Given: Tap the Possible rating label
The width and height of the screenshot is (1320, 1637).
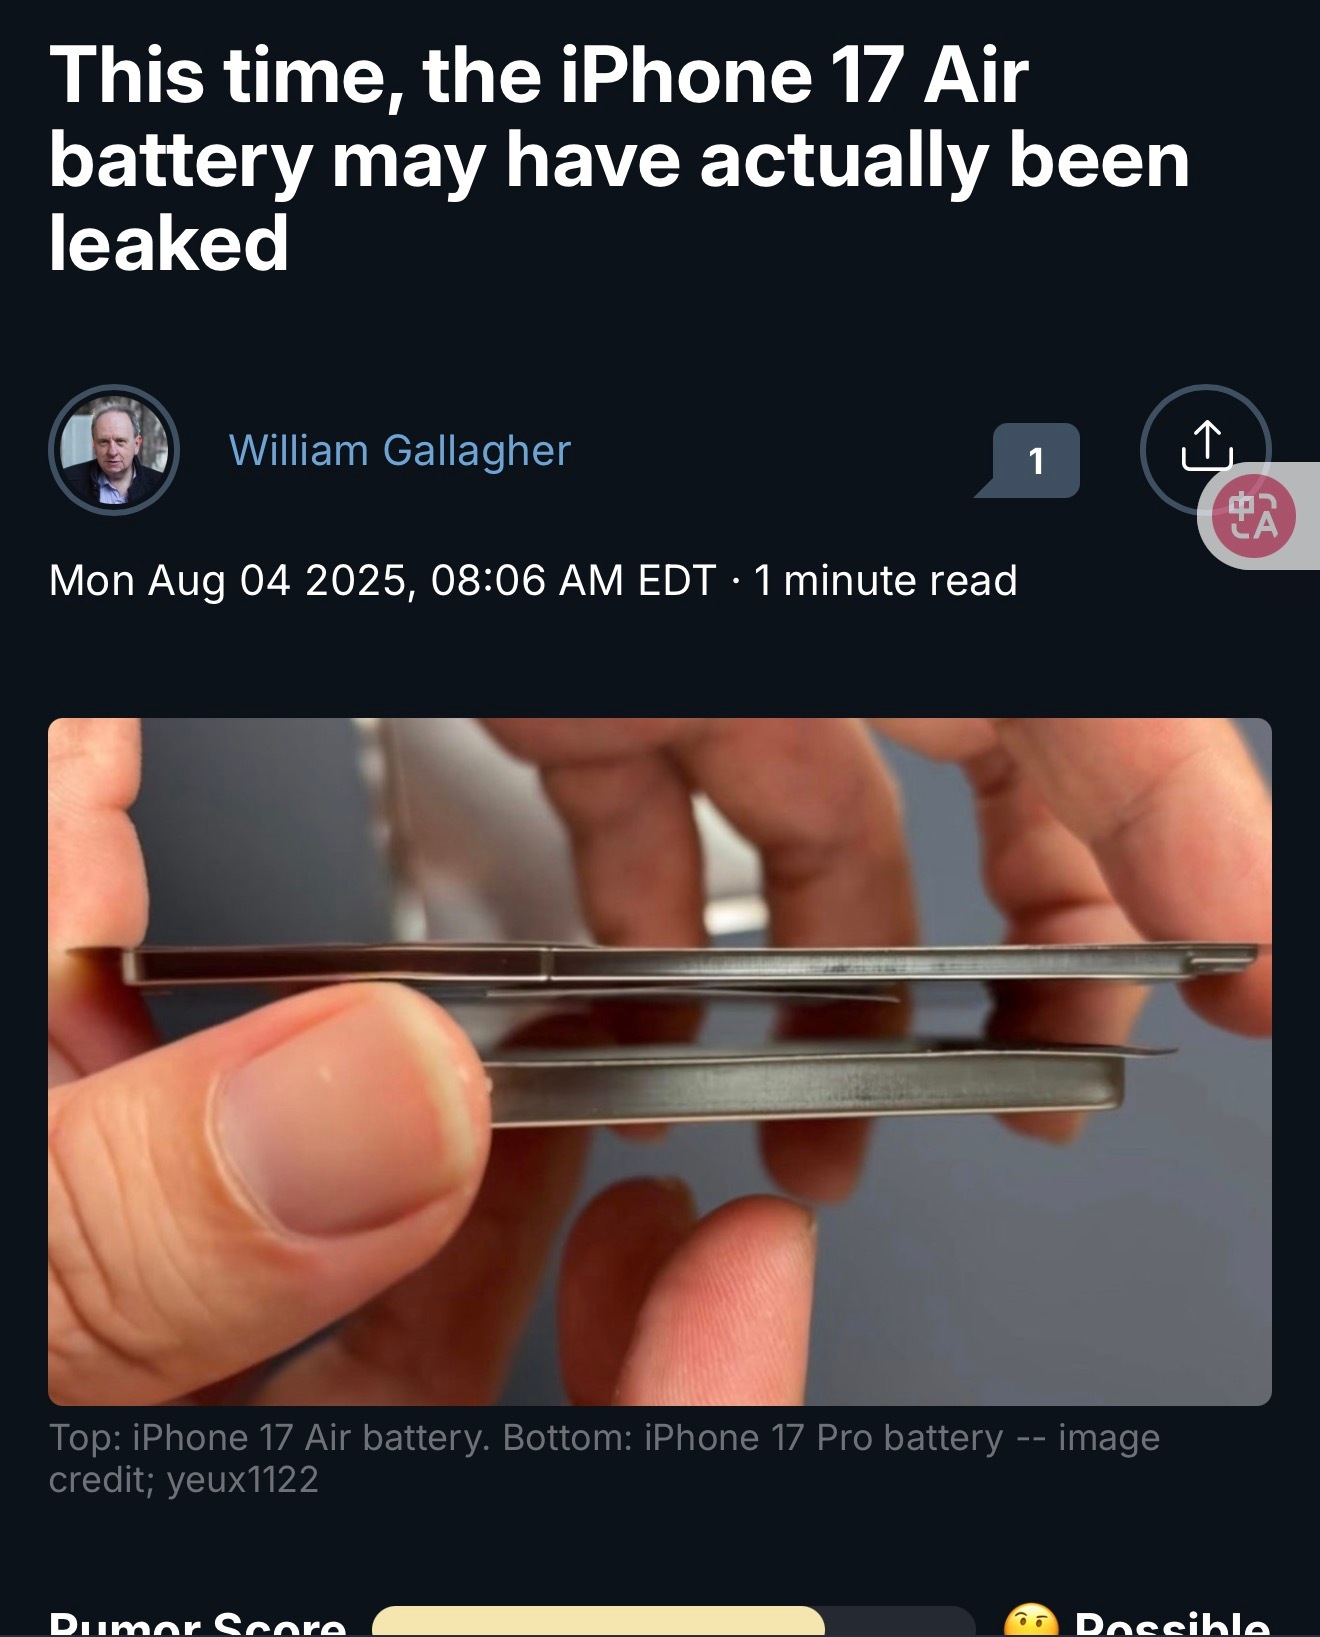Looking at the screenshot, I should coord(1171,1622).
